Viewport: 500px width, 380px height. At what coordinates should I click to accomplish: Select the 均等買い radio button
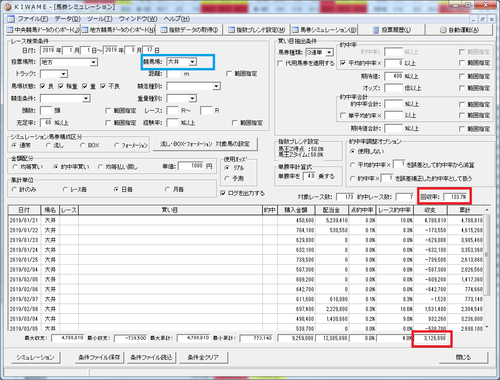click(14, 167)
